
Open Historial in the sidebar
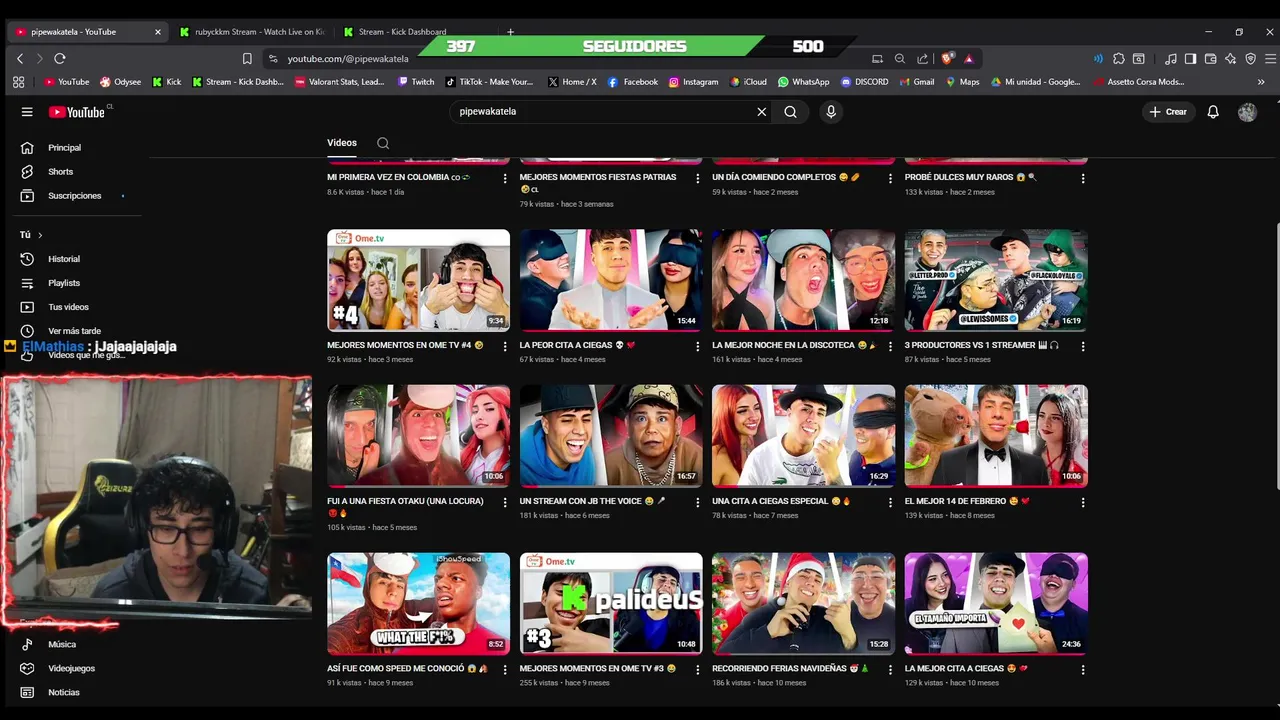tap(64, 259)
